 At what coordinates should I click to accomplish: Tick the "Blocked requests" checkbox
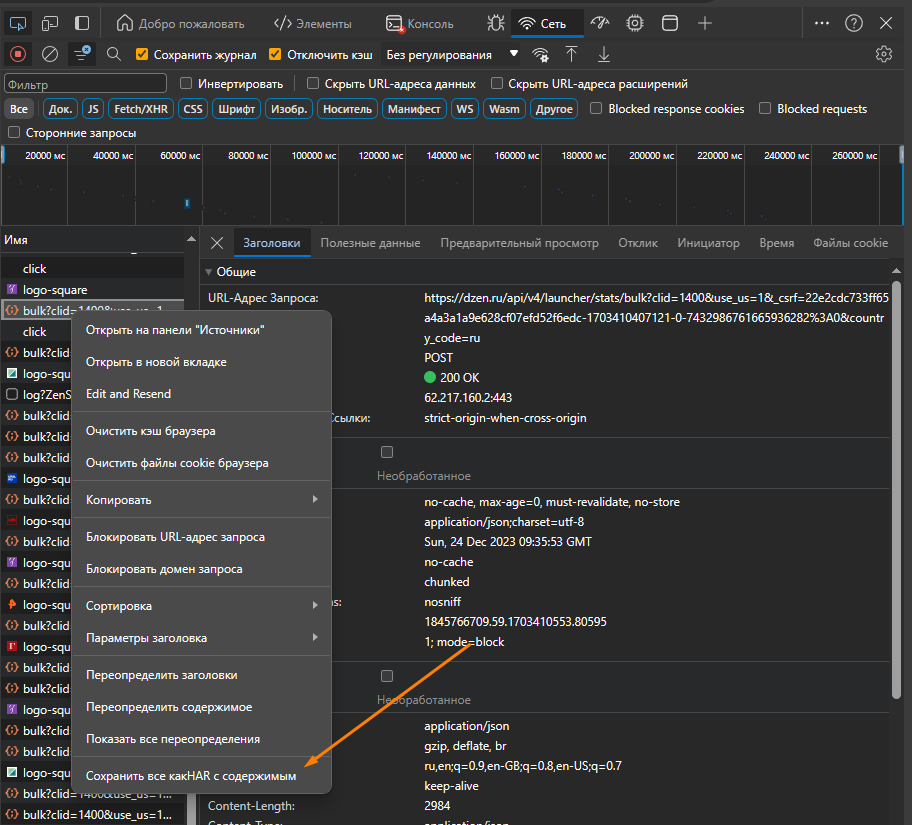click(x=765, y=109)
